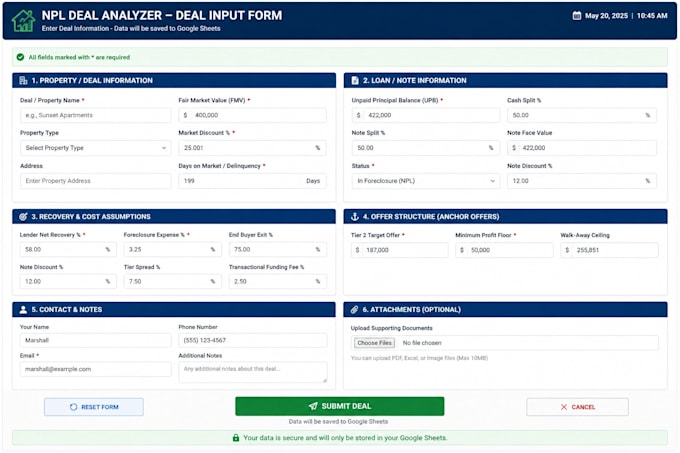Click the Unpaid Principal Balance field

(425, 115)
